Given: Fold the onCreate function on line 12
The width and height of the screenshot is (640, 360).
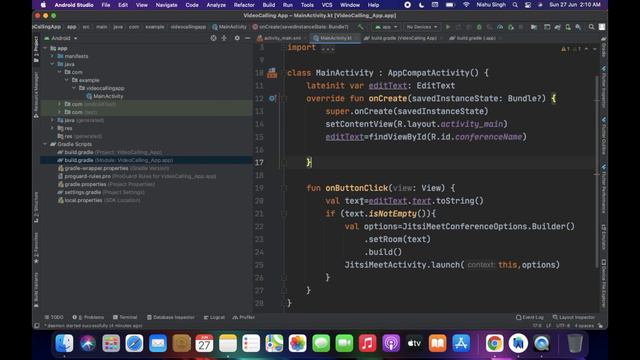Looking at the screenshot, I should pos(284,98).
